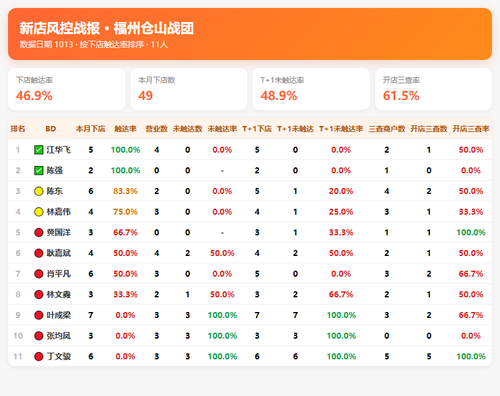Click the name 林文鑫 in the table

[x=59, y=295]
